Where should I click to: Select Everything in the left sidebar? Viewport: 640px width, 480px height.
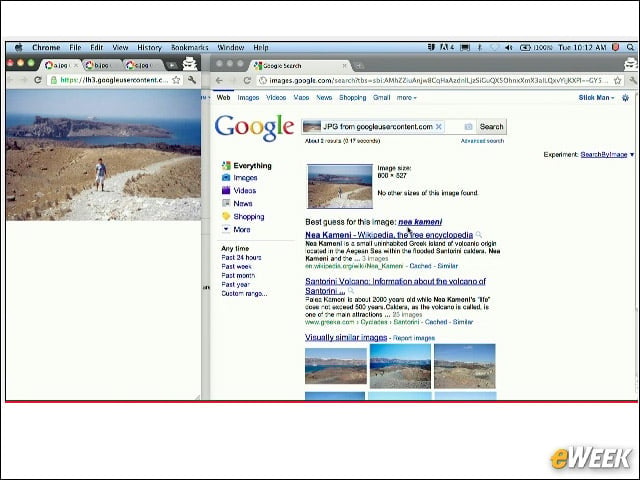click(252, 165)
